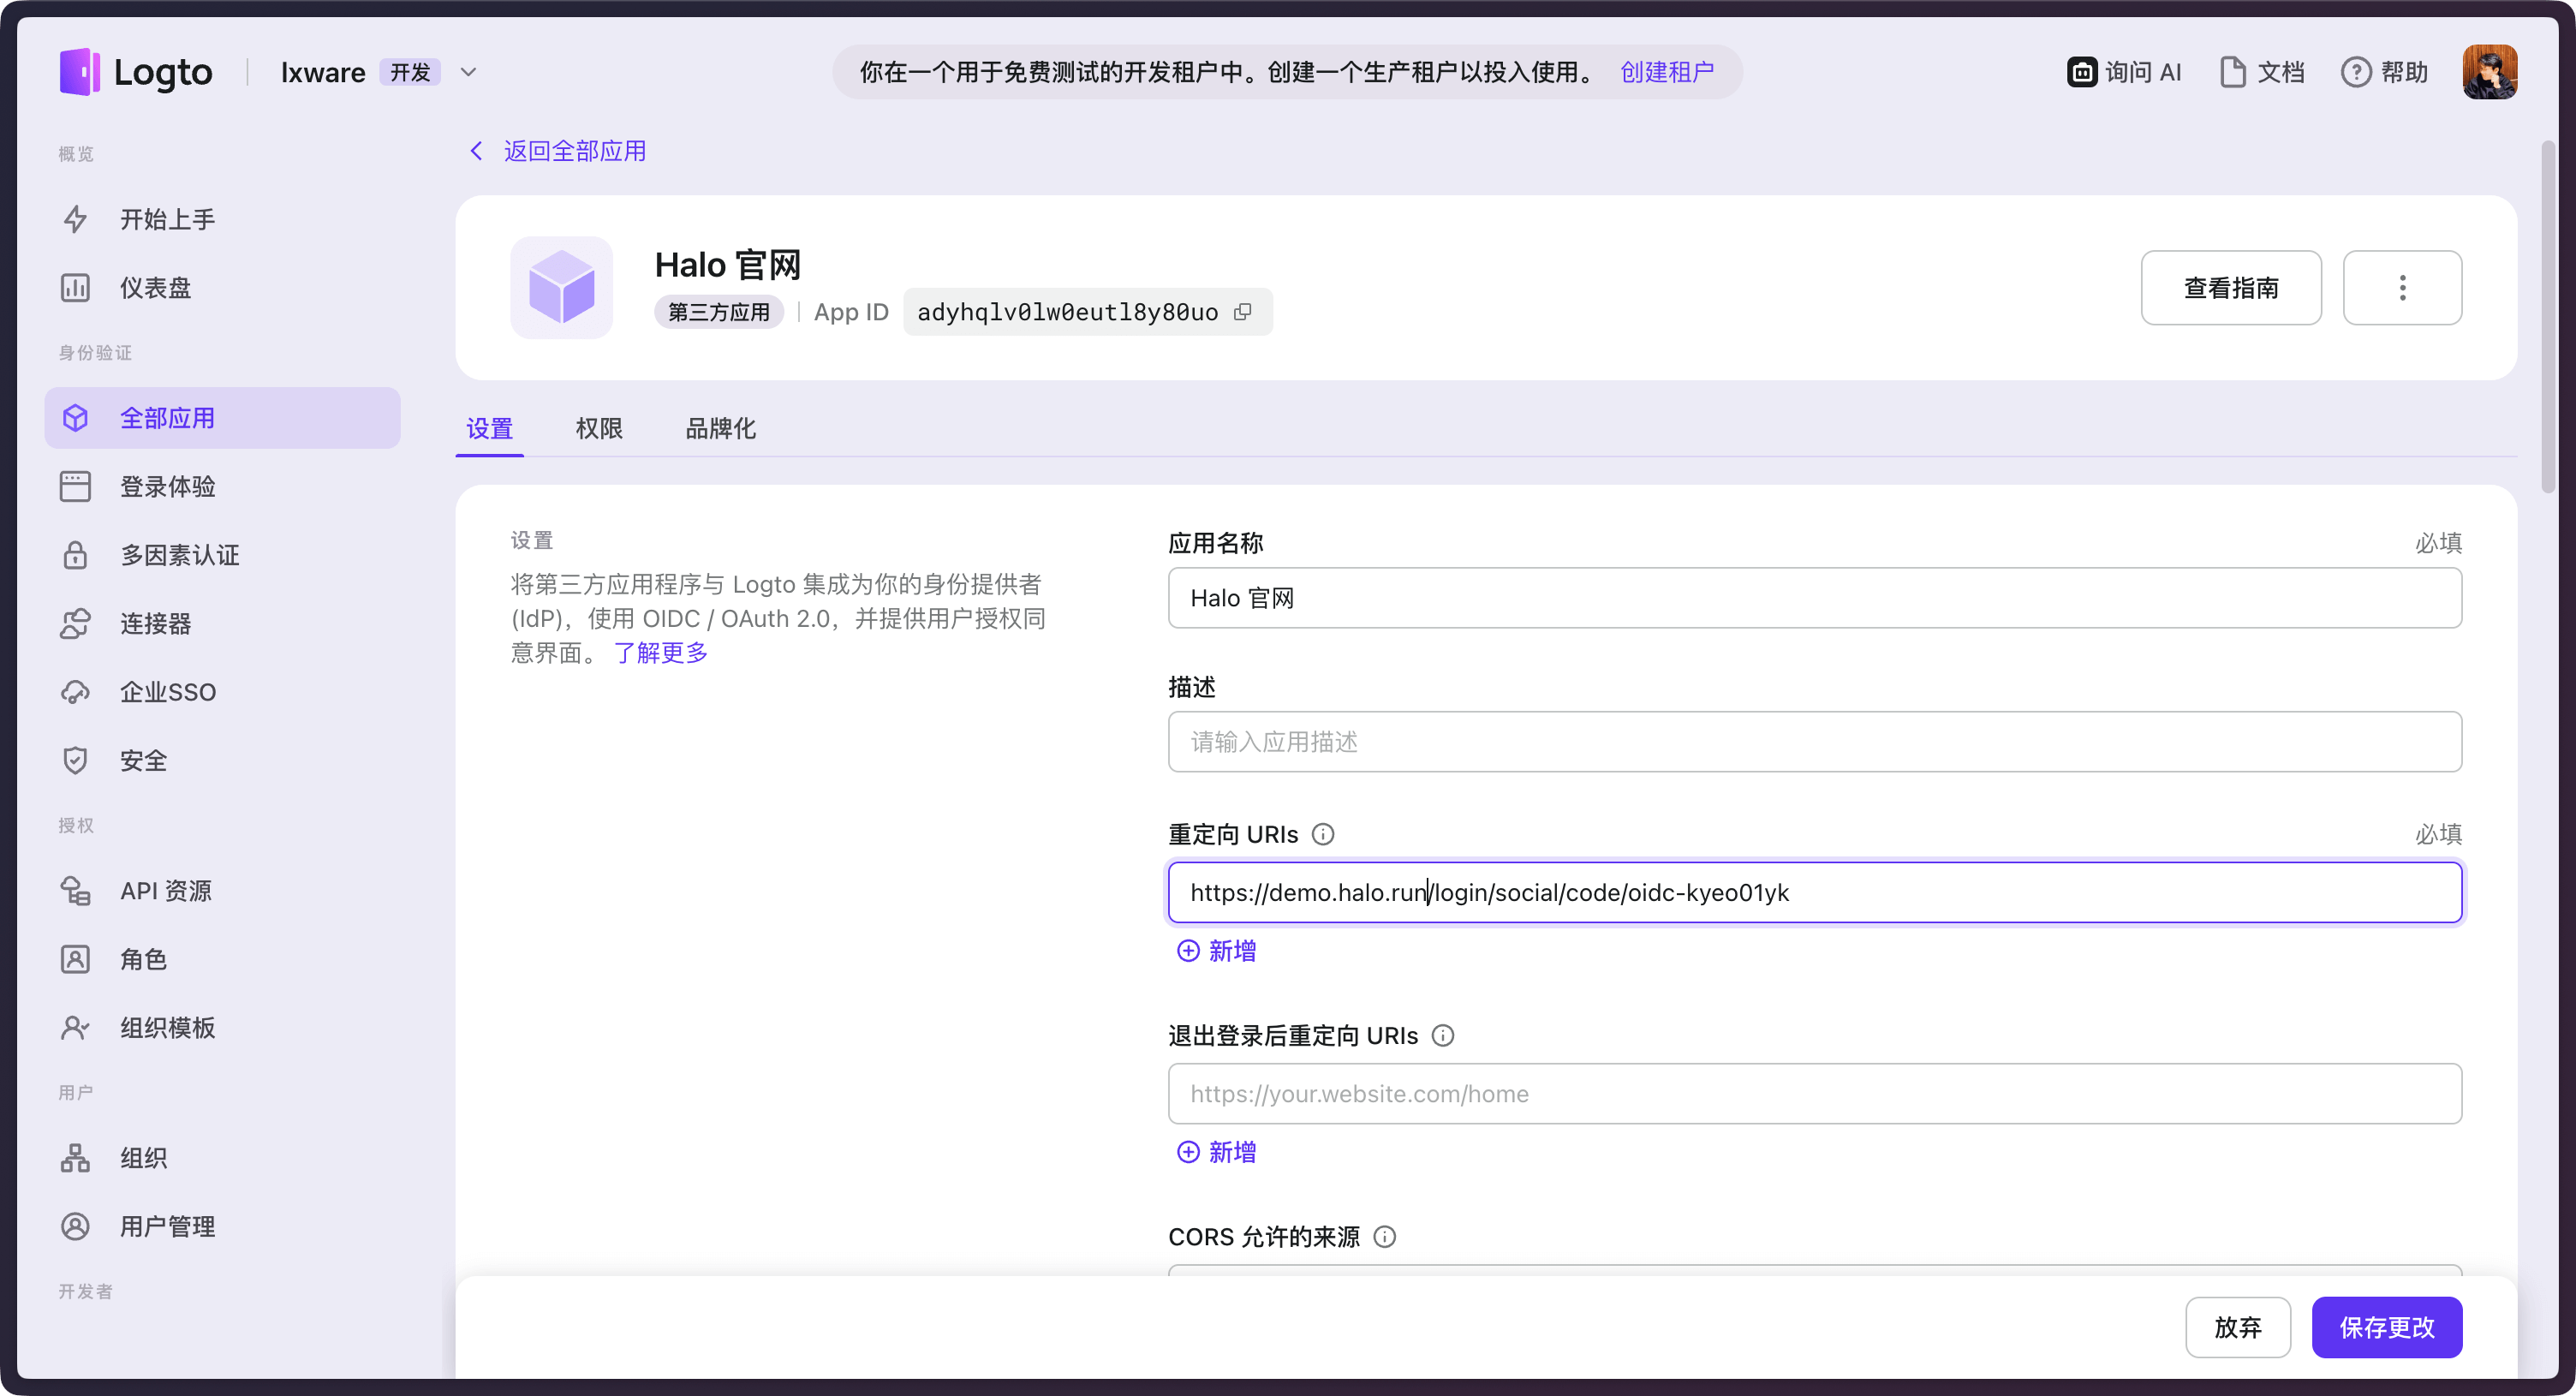This screenshot has height=1396, width=2576.
Task: Click the 第三方应用 tag
Action: tap(719, 312)
